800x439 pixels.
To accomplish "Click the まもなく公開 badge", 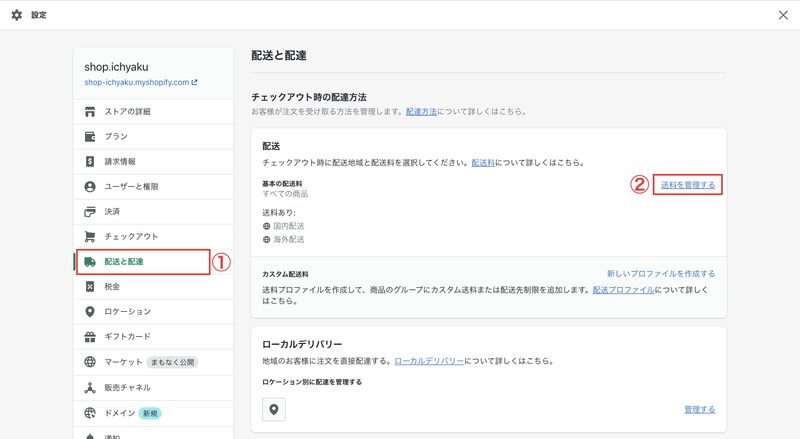I will point(172,362).
